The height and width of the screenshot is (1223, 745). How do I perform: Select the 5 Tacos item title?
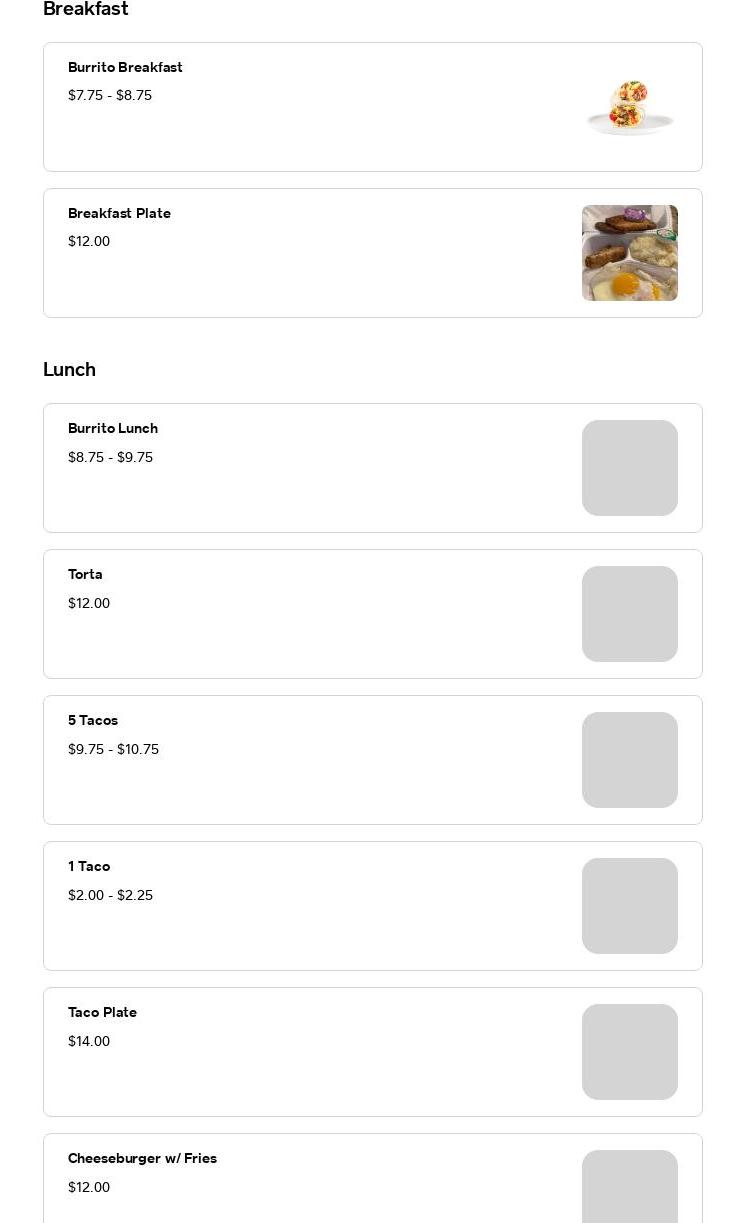pos(93,721)
